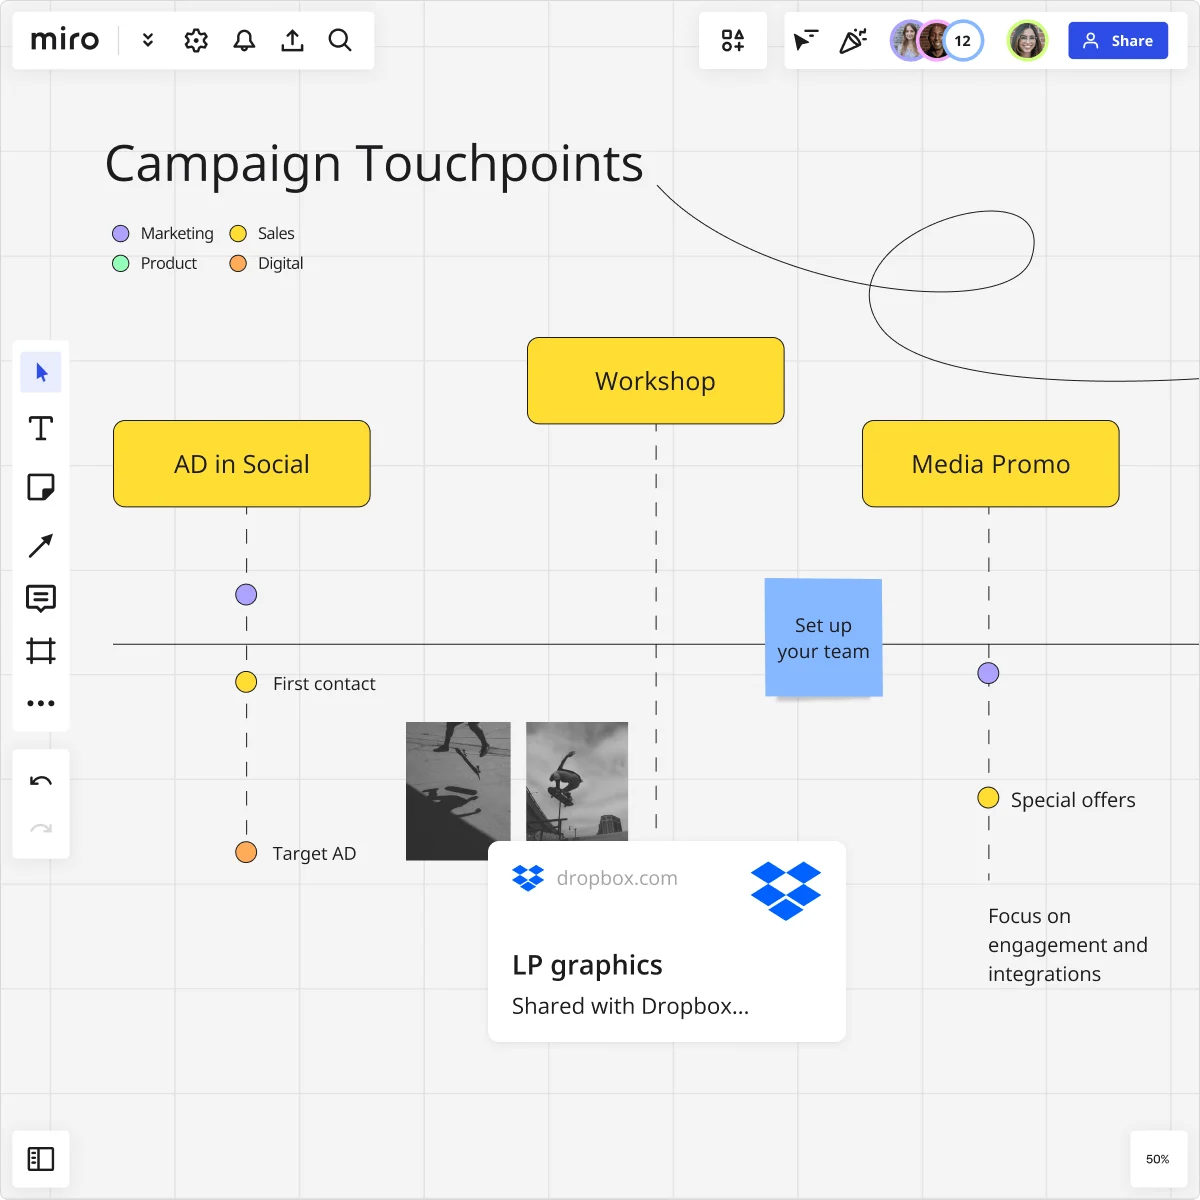Screen dimensions: 1200x1200
Task: Export board using upload icon
Action: (x=292, y=40)
